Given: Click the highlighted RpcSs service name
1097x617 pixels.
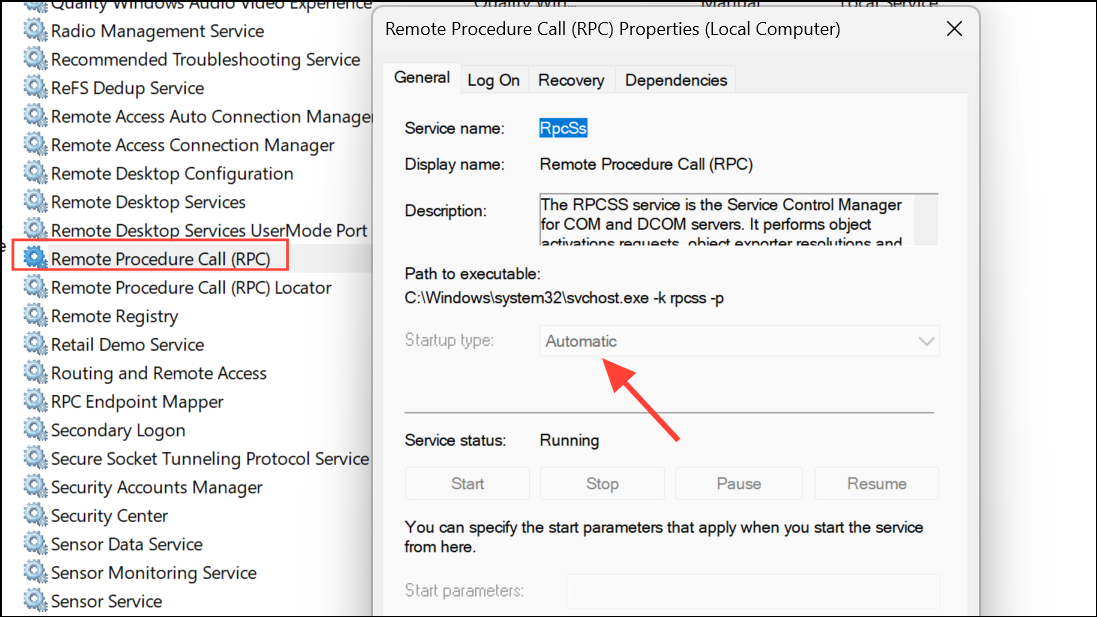Looking at the screenshot, I should point(563,128).
